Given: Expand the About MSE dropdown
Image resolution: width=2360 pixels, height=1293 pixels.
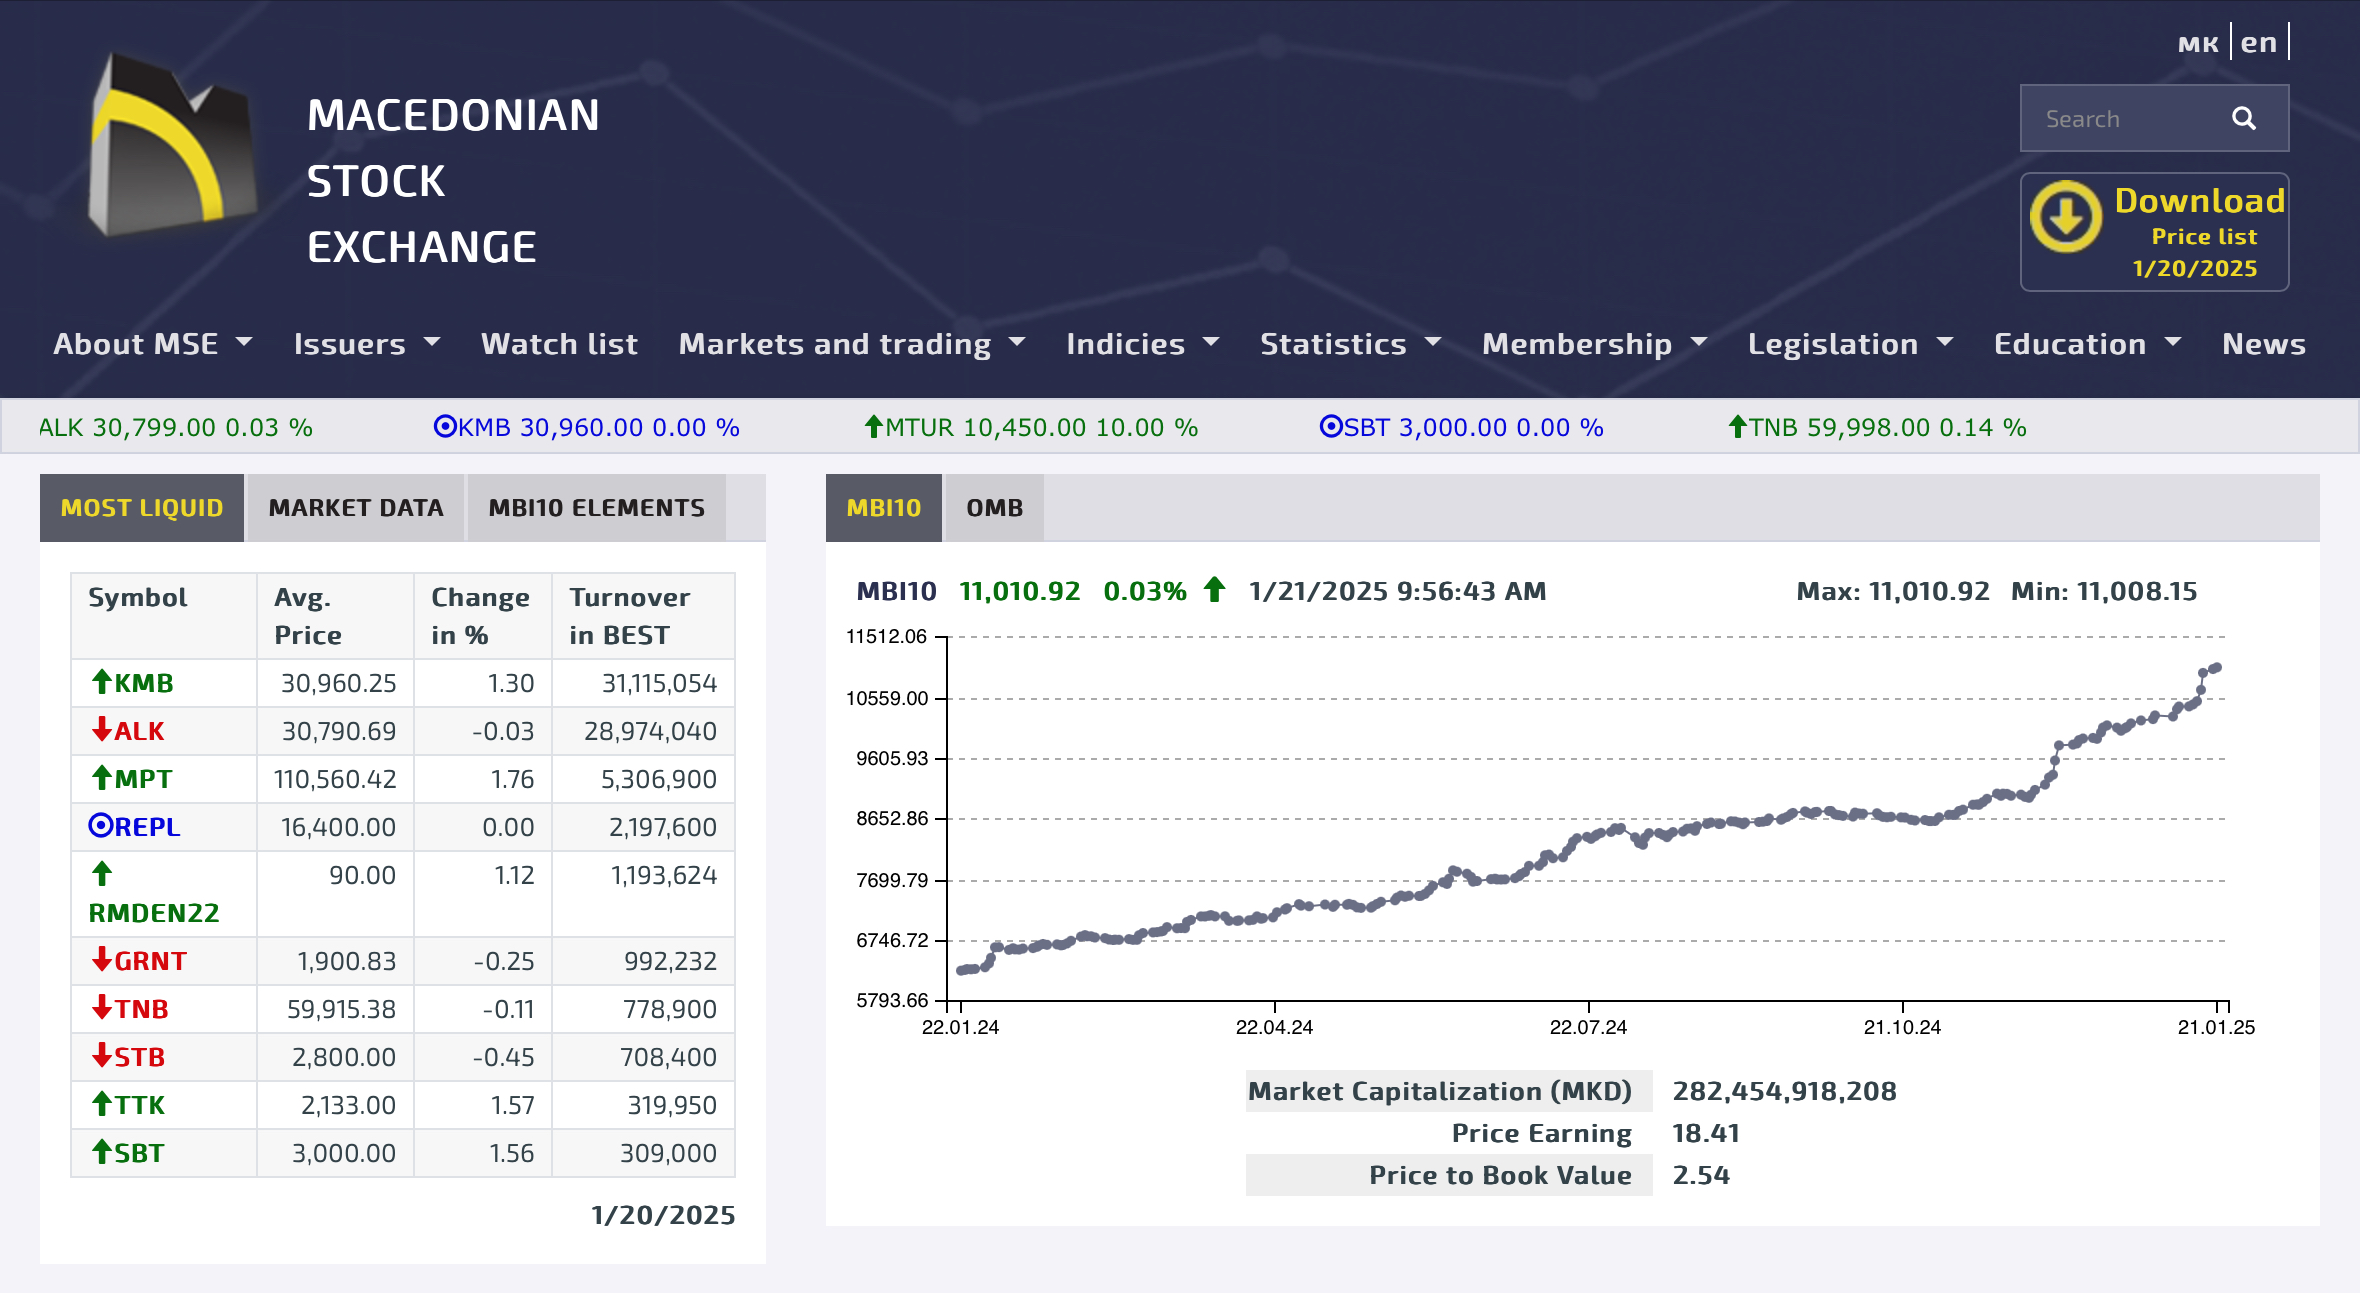Looking at the screenshot, I should pos(152,344).
